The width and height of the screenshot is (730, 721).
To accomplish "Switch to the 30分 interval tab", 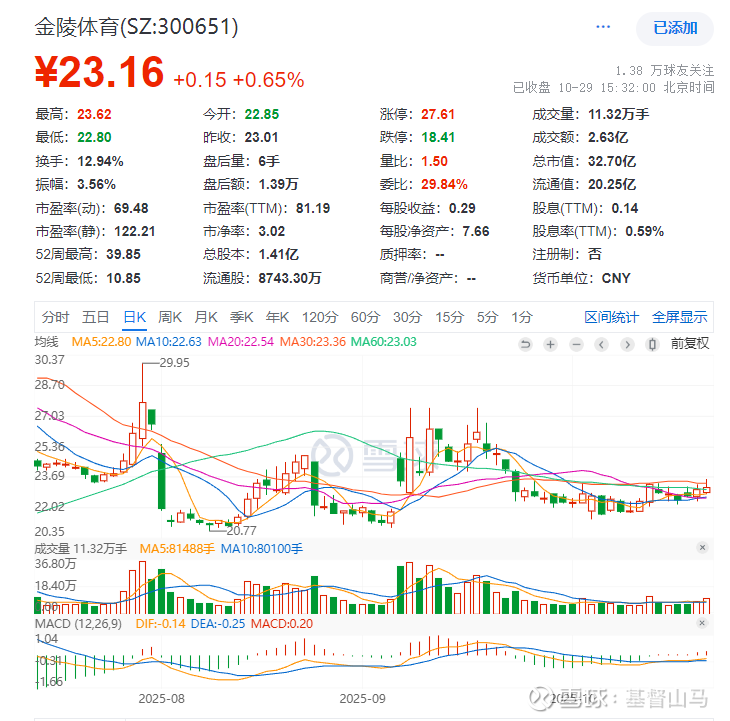I will [407, 317].
